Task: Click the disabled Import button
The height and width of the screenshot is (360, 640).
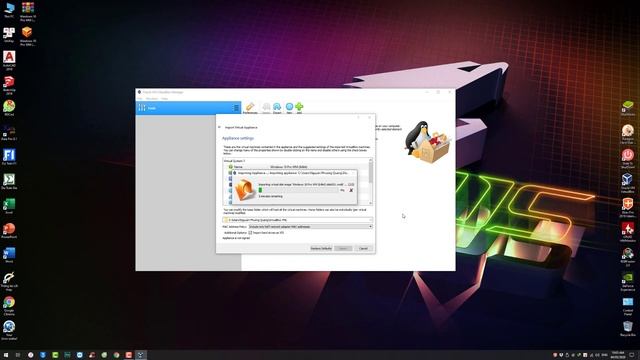Action: (343, 248)
